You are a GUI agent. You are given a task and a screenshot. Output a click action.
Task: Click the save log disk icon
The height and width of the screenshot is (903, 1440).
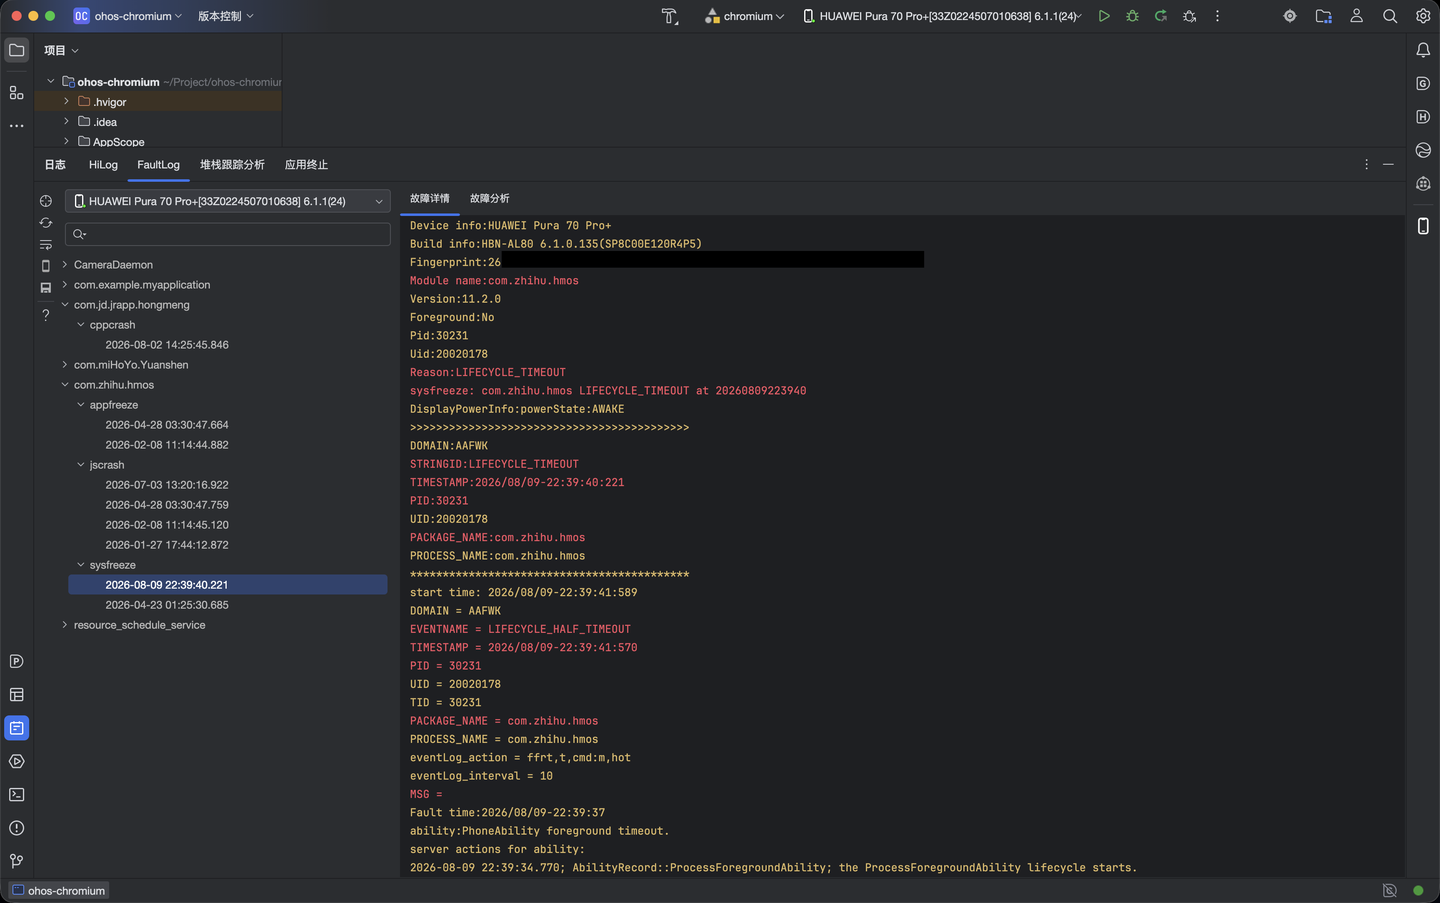[46, 288]
